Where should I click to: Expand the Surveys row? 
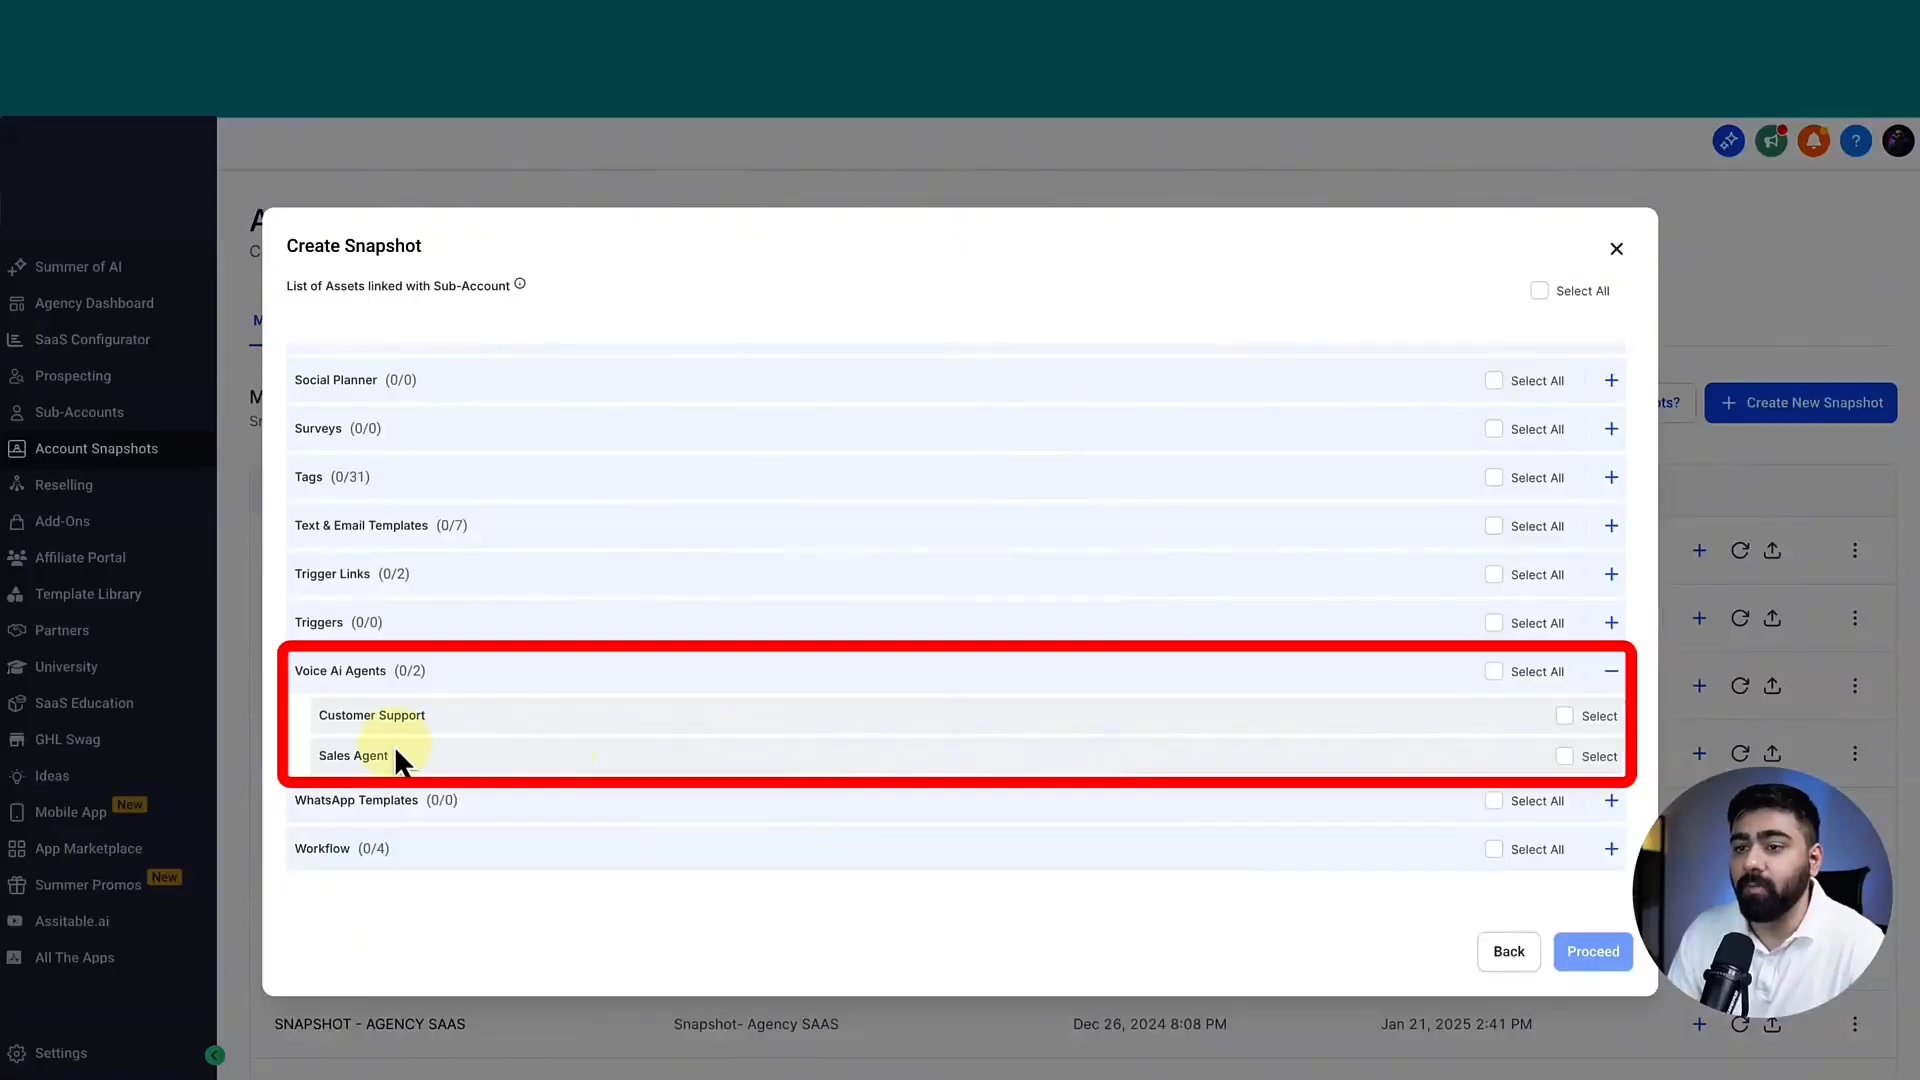(1611, 429)
